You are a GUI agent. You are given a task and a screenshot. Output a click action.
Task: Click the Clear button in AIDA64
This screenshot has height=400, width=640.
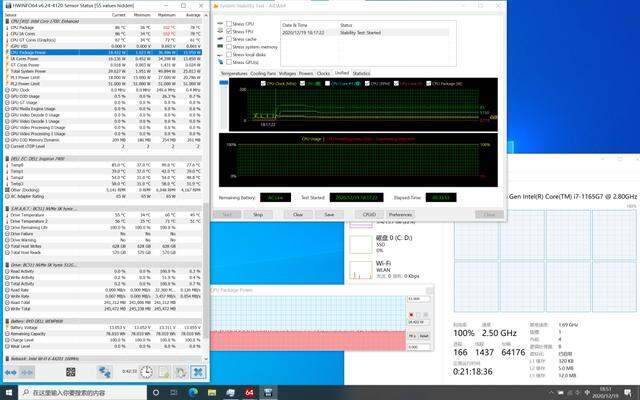(298, 215)
